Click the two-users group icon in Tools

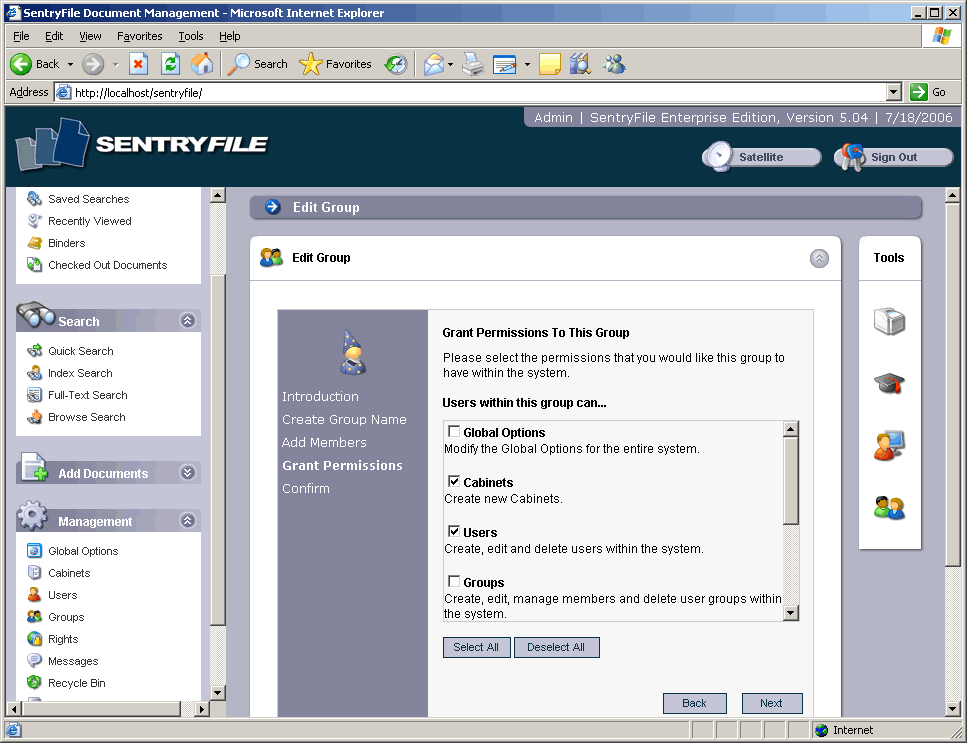tap(889, 508)
